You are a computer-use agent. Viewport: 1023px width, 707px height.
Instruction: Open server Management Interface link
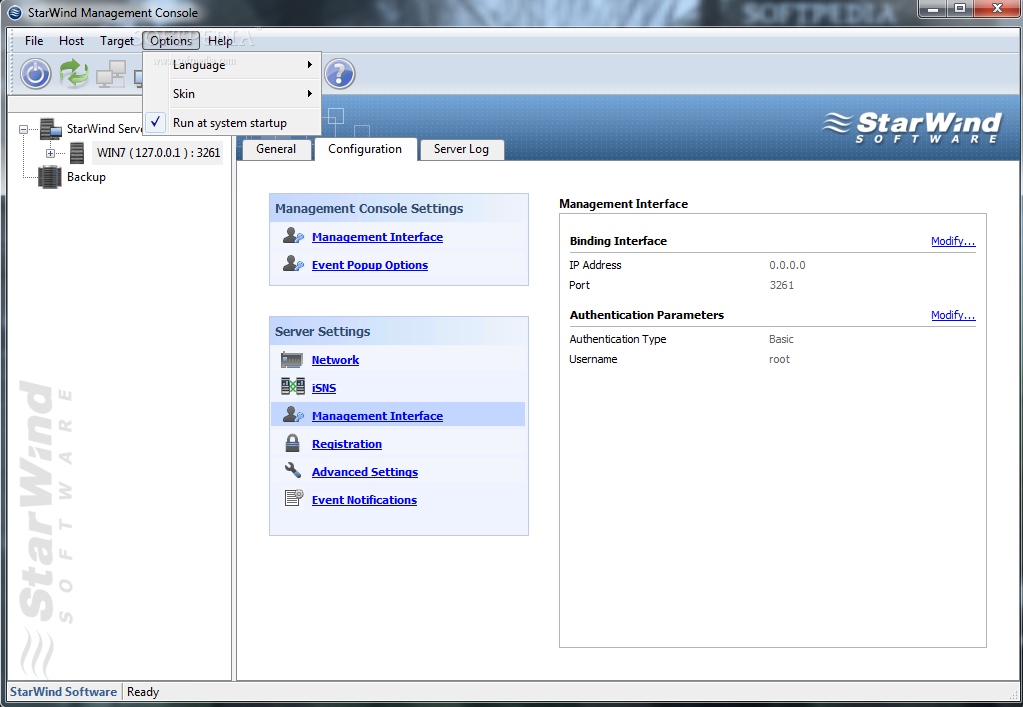click(377, 415)
